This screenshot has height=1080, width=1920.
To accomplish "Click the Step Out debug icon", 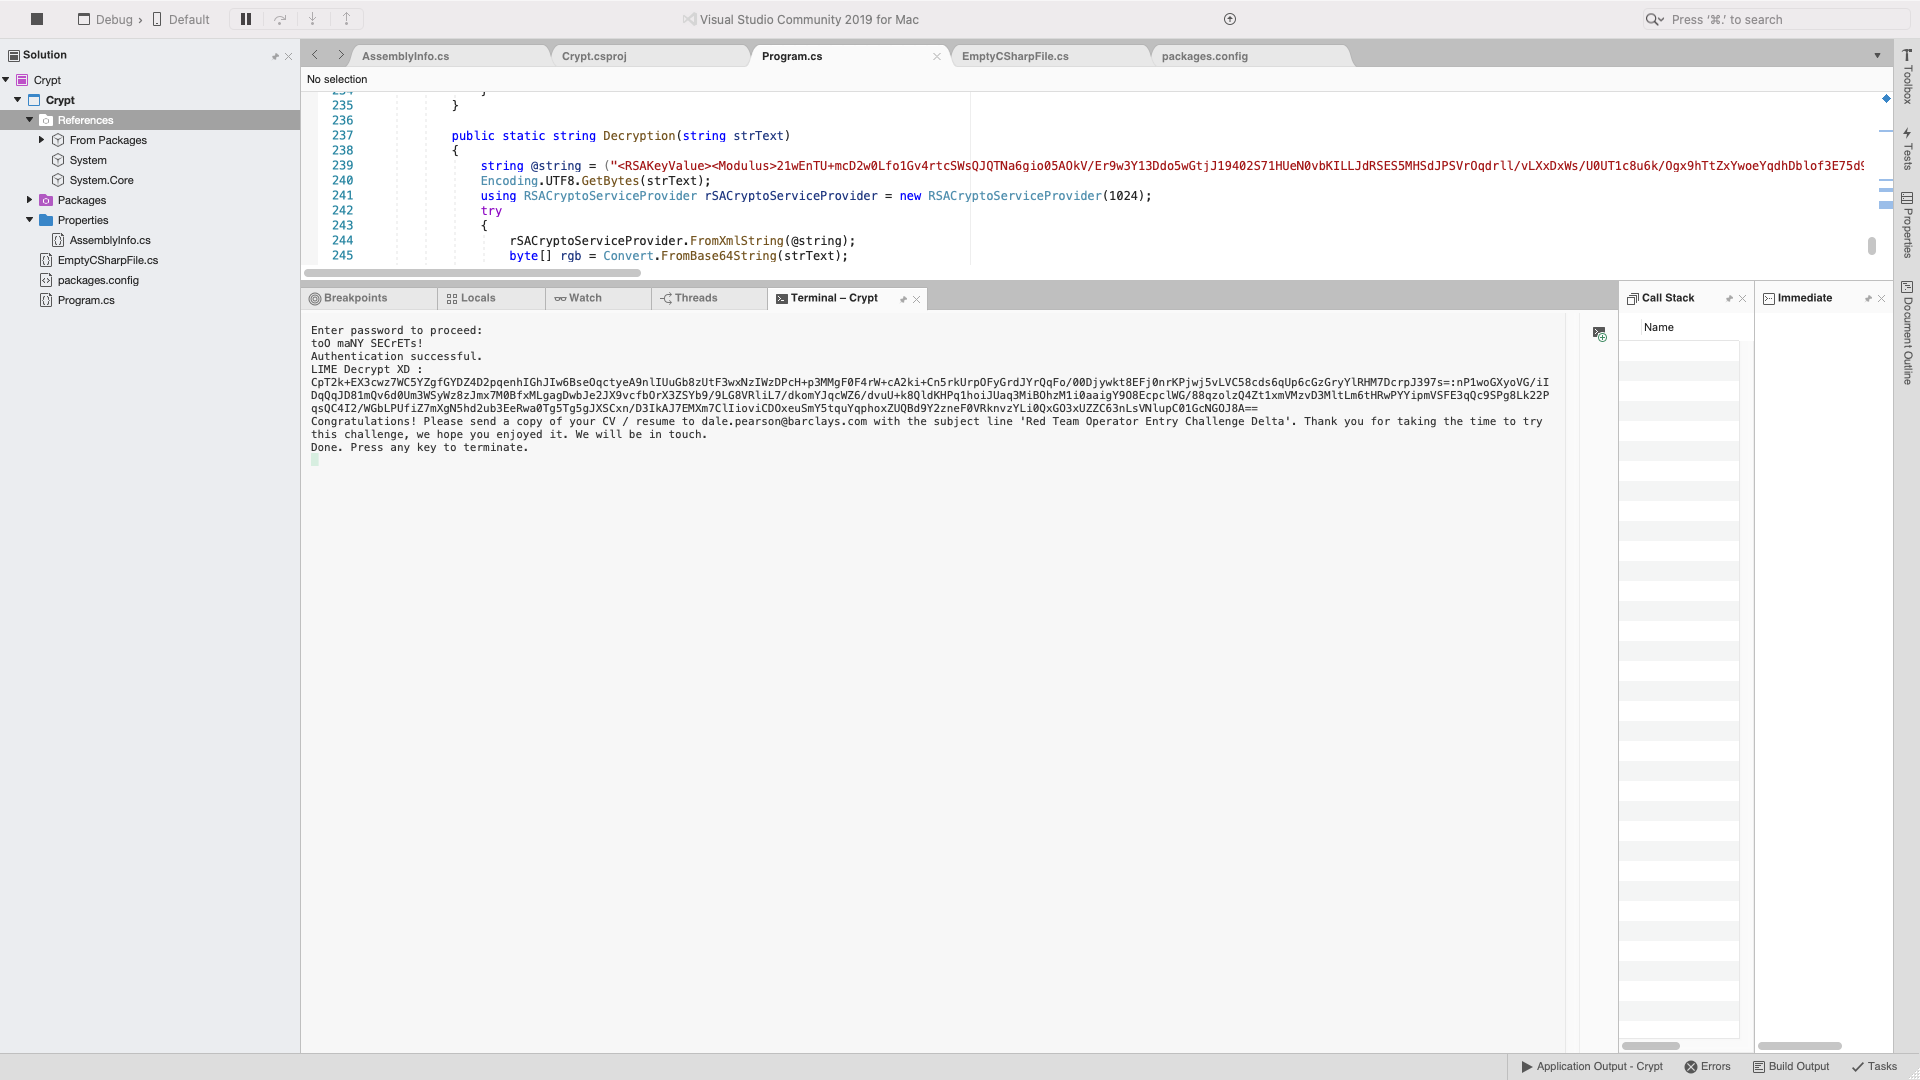I will click(346, 19).
